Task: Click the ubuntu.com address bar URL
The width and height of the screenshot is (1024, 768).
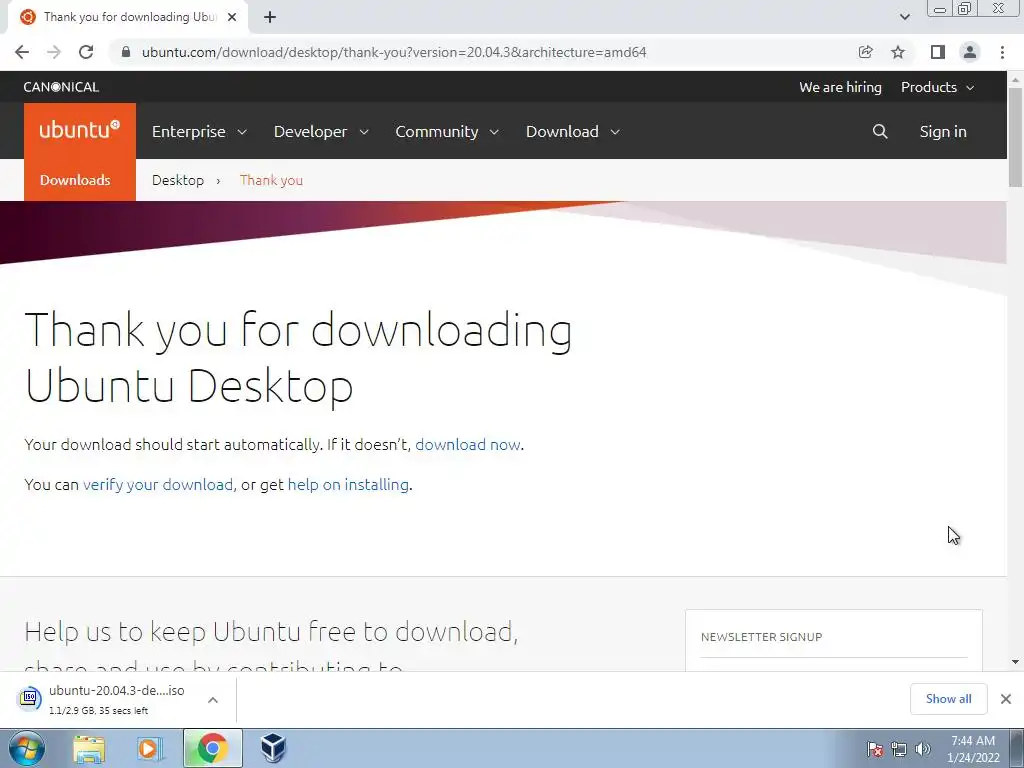Action: coord(394,52)
